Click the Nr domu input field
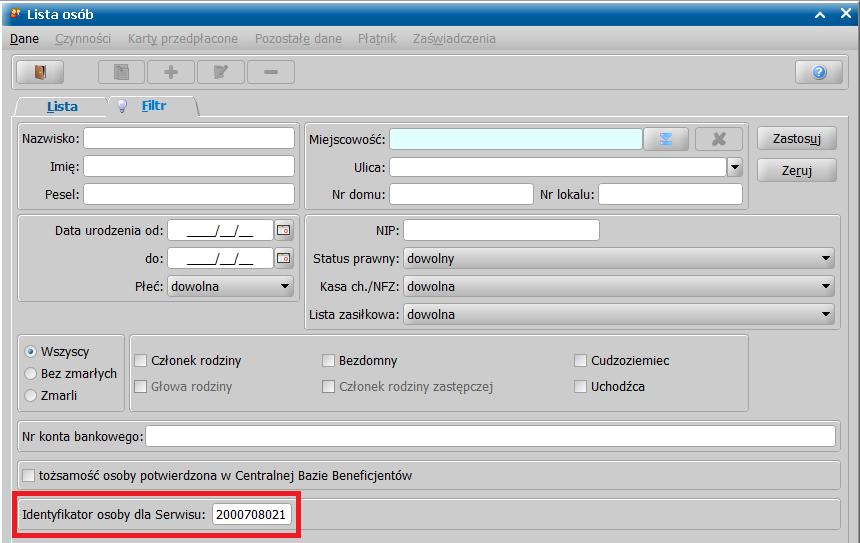The image size is (860, 543). [461, 194]
